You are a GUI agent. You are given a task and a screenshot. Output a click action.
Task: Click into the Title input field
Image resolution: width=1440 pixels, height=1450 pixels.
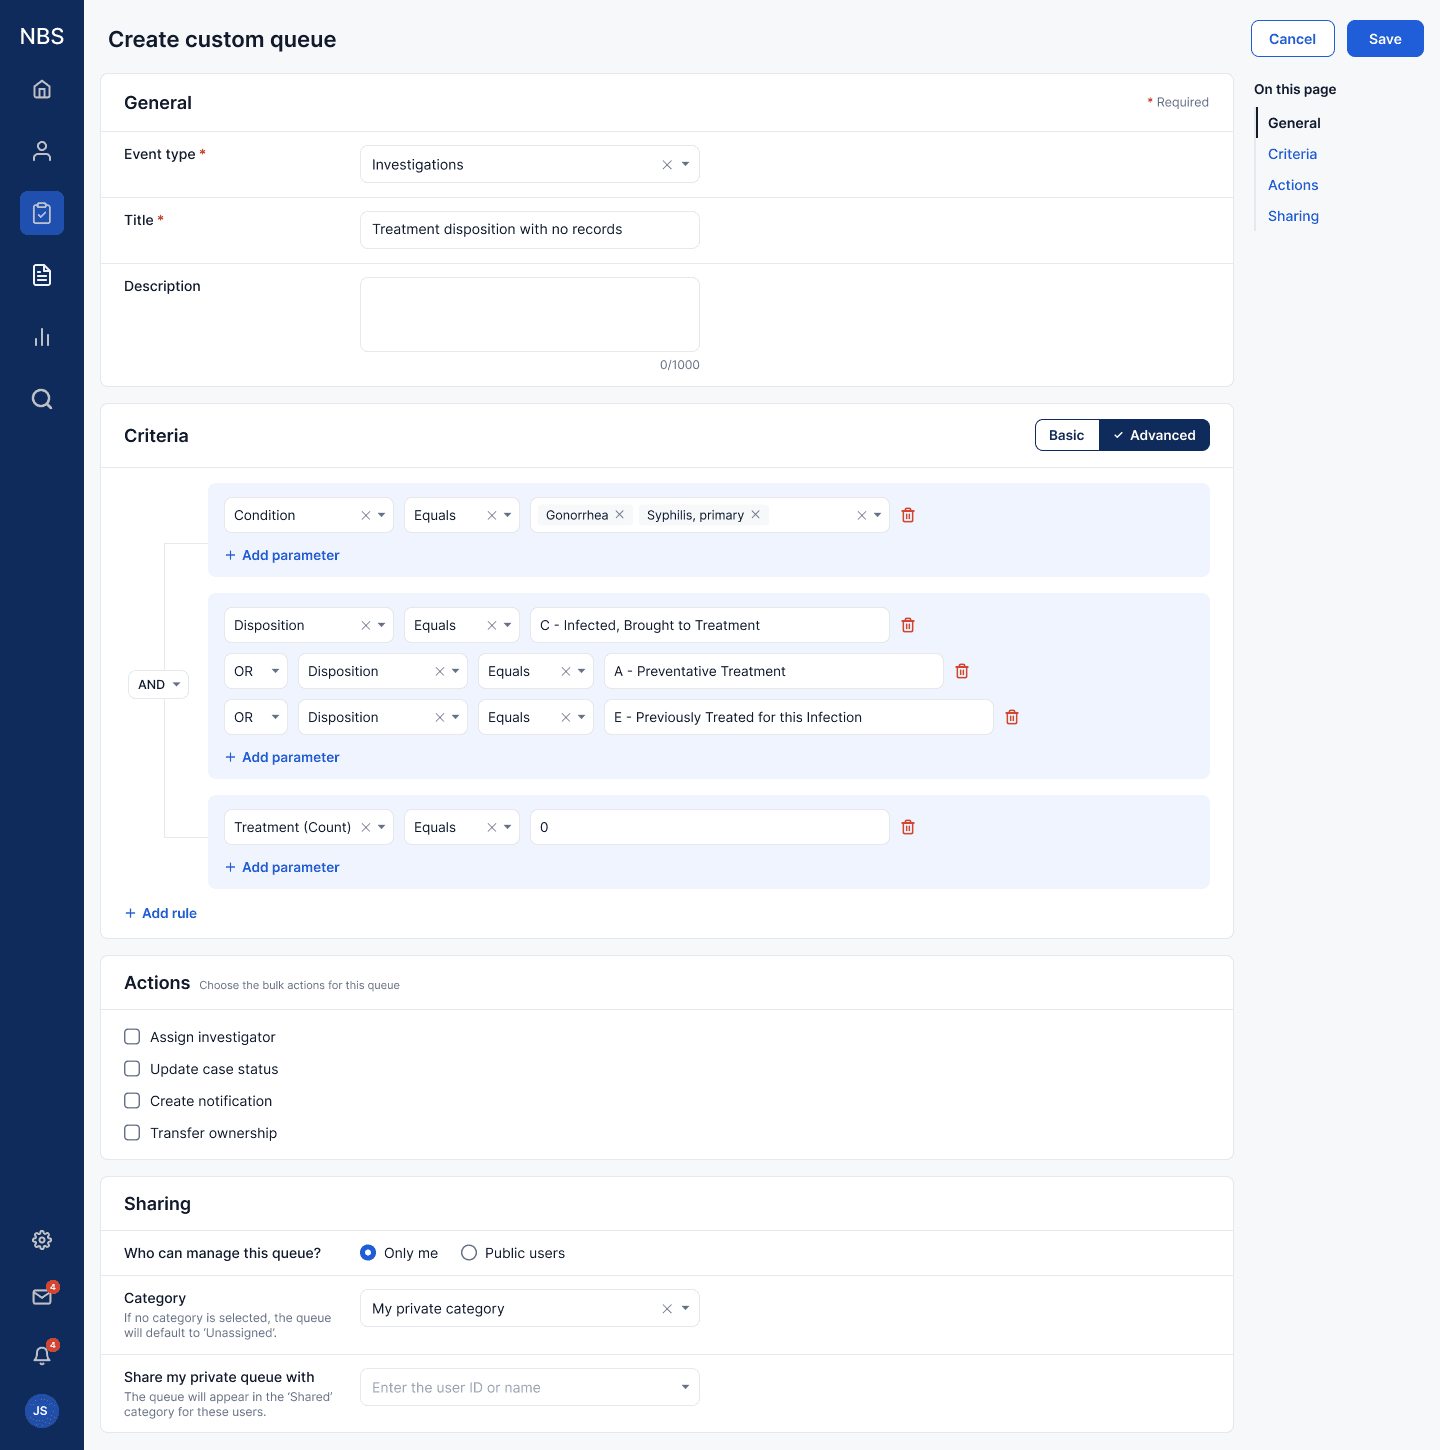coord(530,230)
